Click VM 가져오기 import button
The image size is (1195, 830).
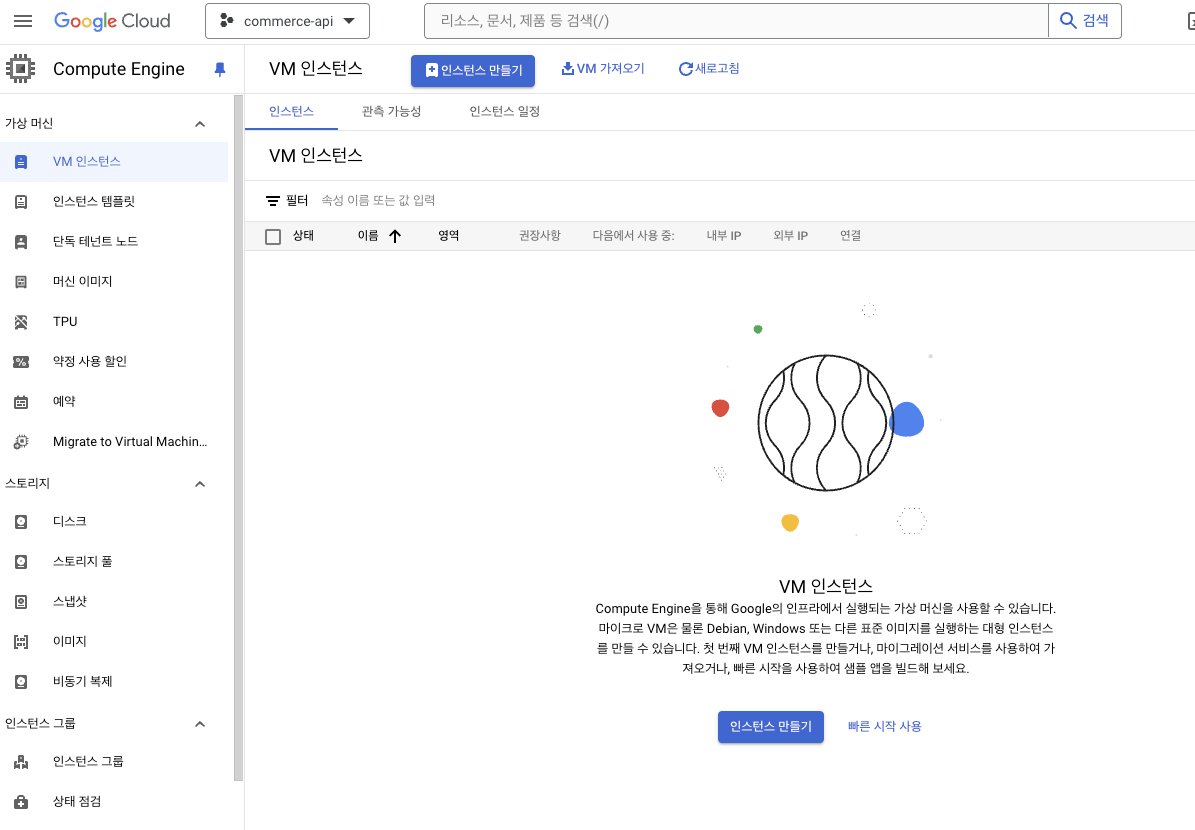pyautogui.click(x=603, y=69)
